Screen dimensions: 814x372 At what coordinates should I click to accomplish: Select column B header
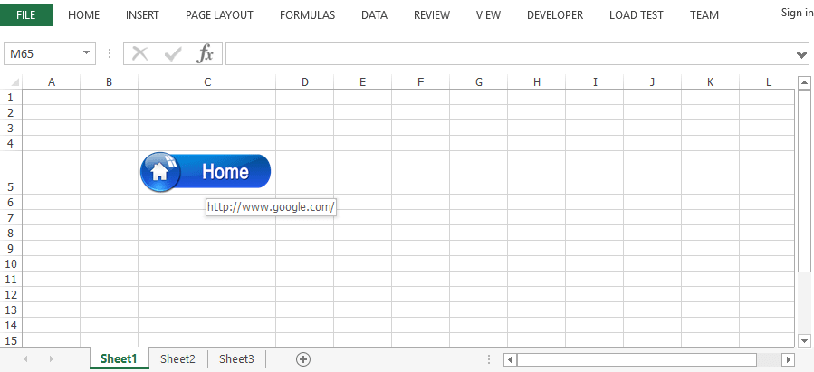[x=109, y=82]
